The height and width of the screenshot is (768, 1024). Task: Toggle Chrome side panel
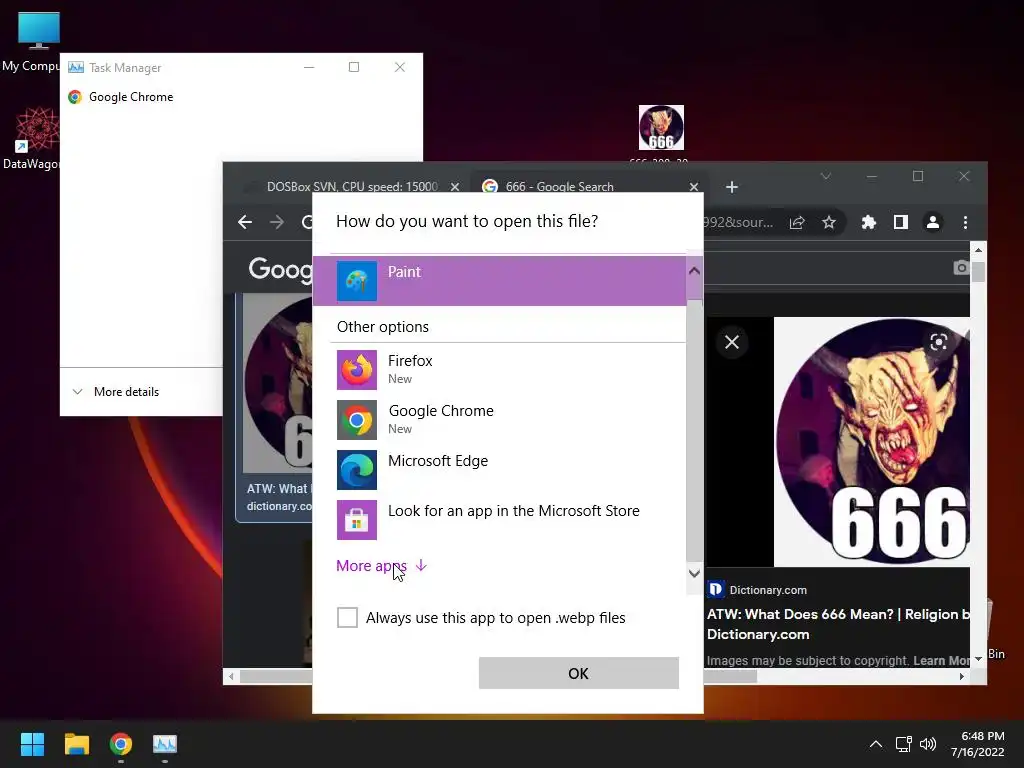click(x=901, y=223)
